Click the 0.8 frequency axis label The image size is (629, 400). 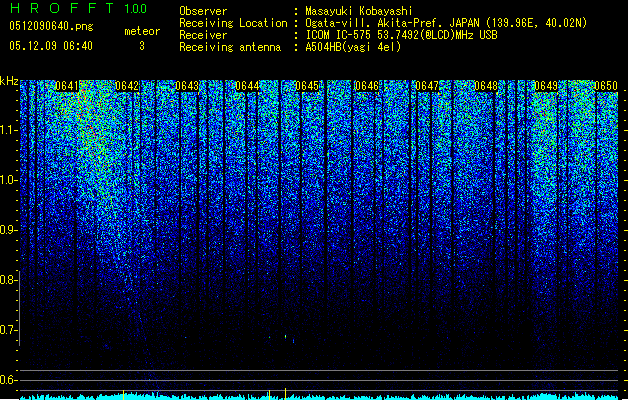(x=8, y=280)
